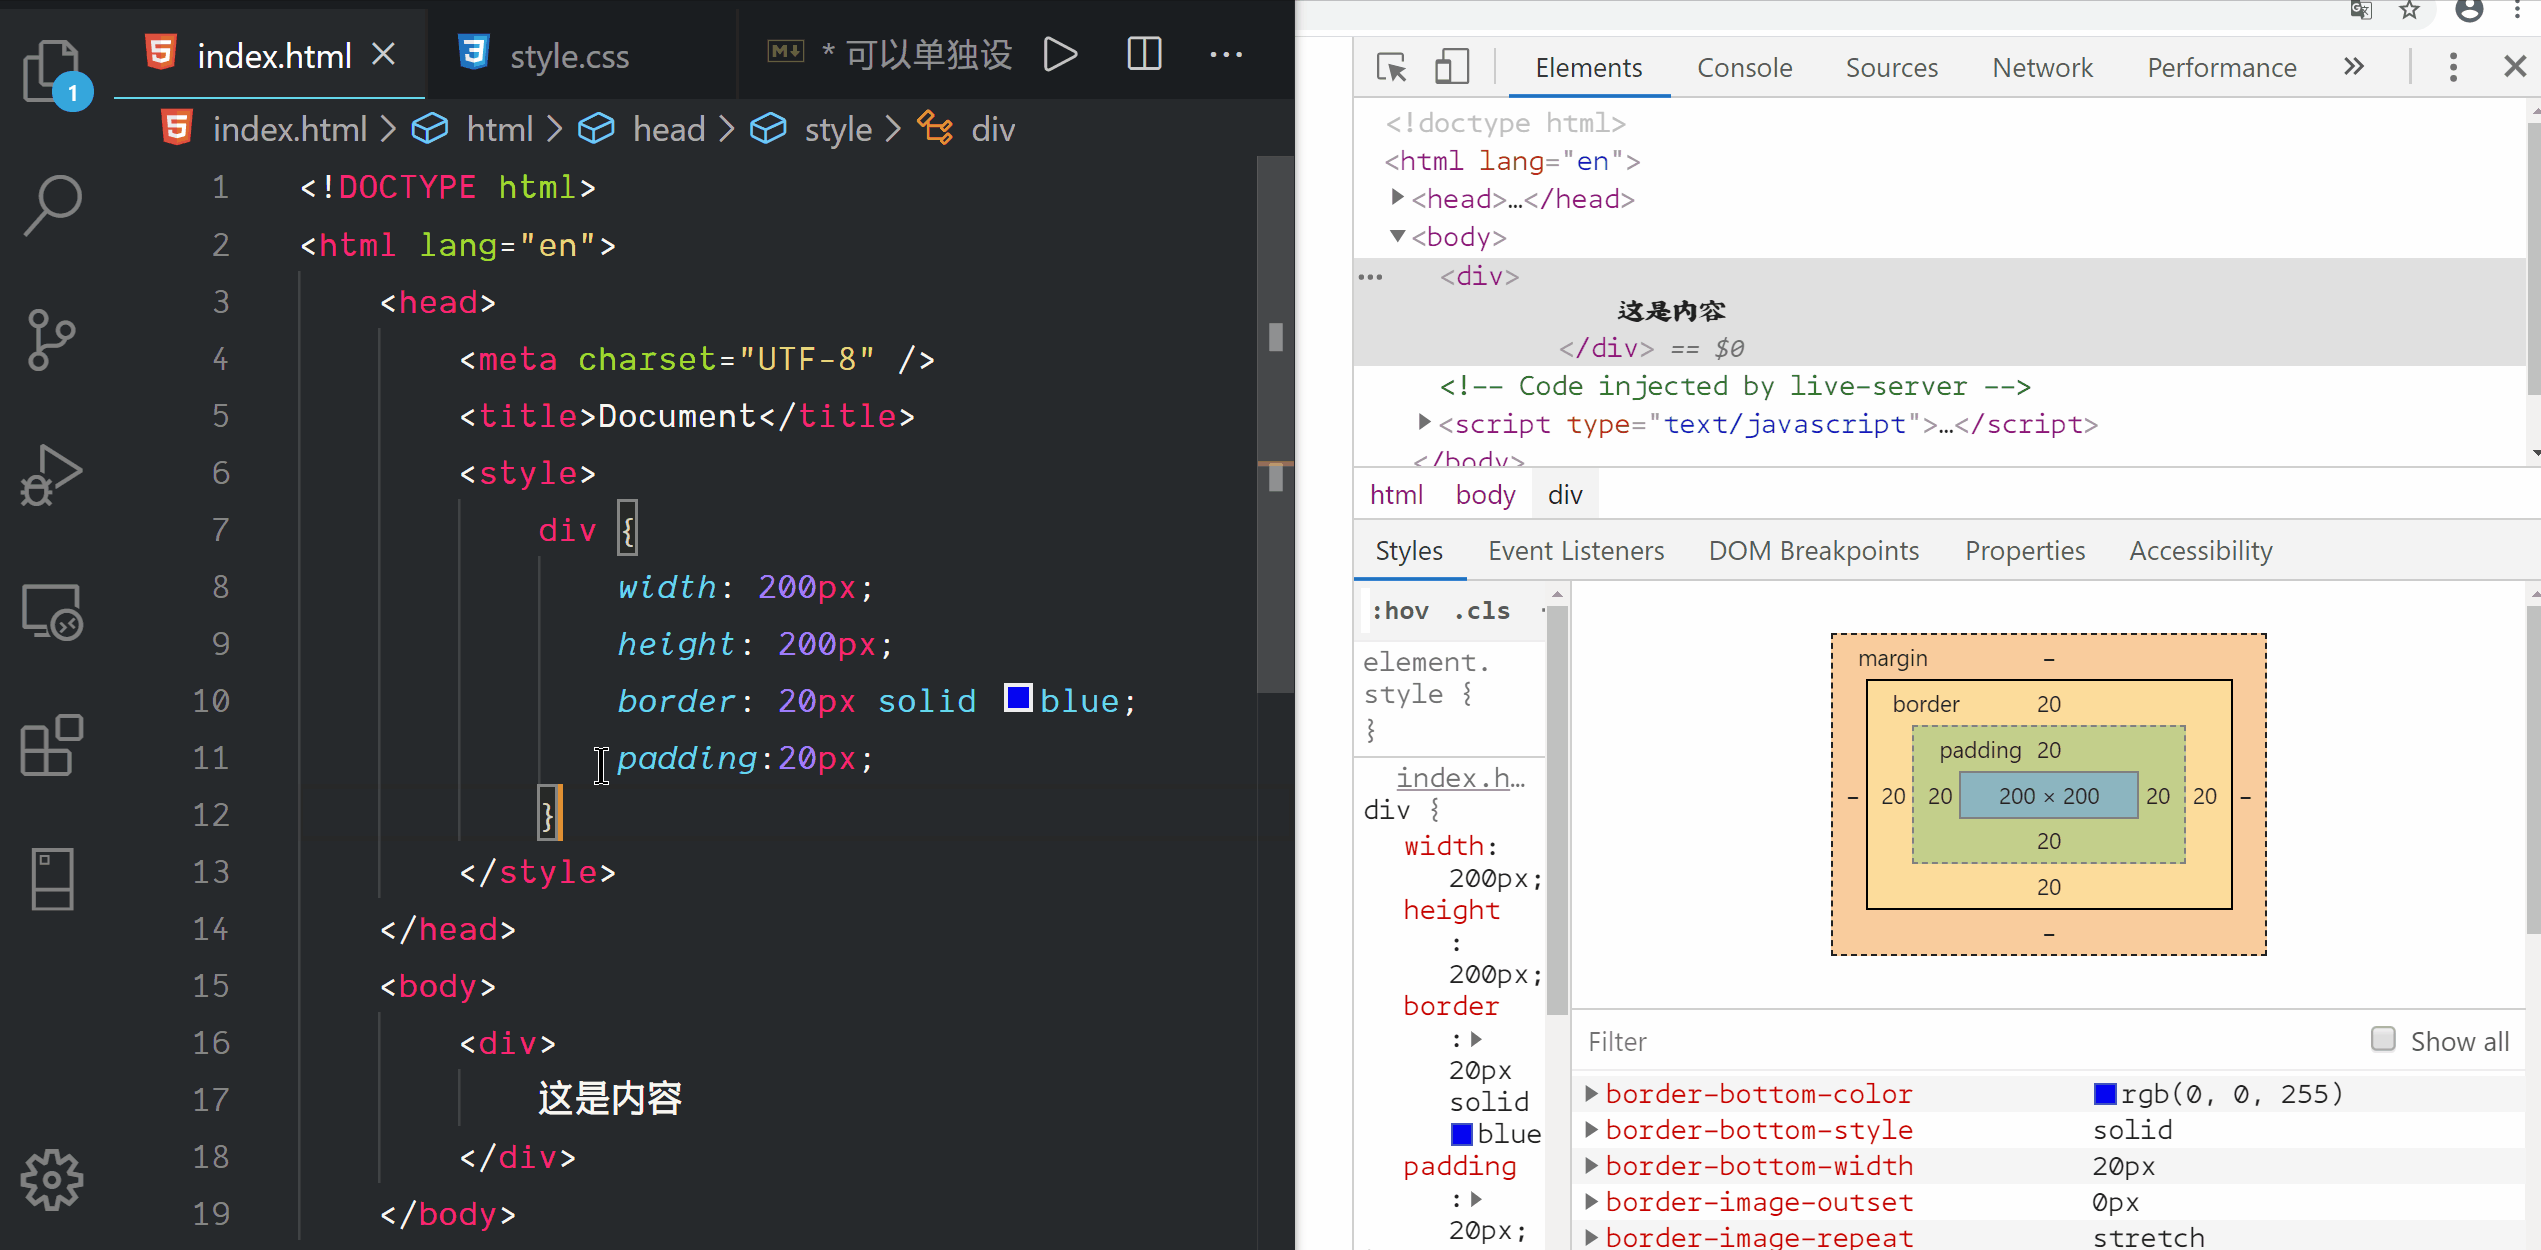Close the DevTools panel

[x=2515, y=67]
